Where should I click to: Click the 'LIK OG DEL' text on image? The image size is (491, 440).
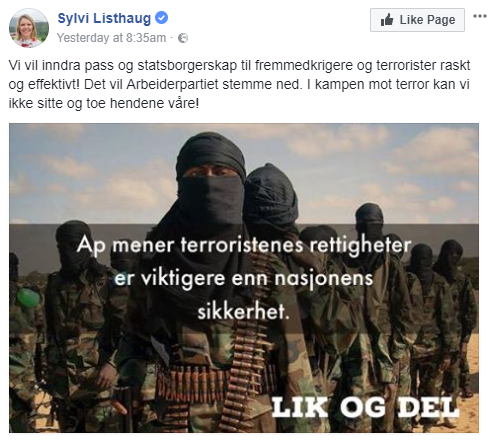[x=365, y=407]
